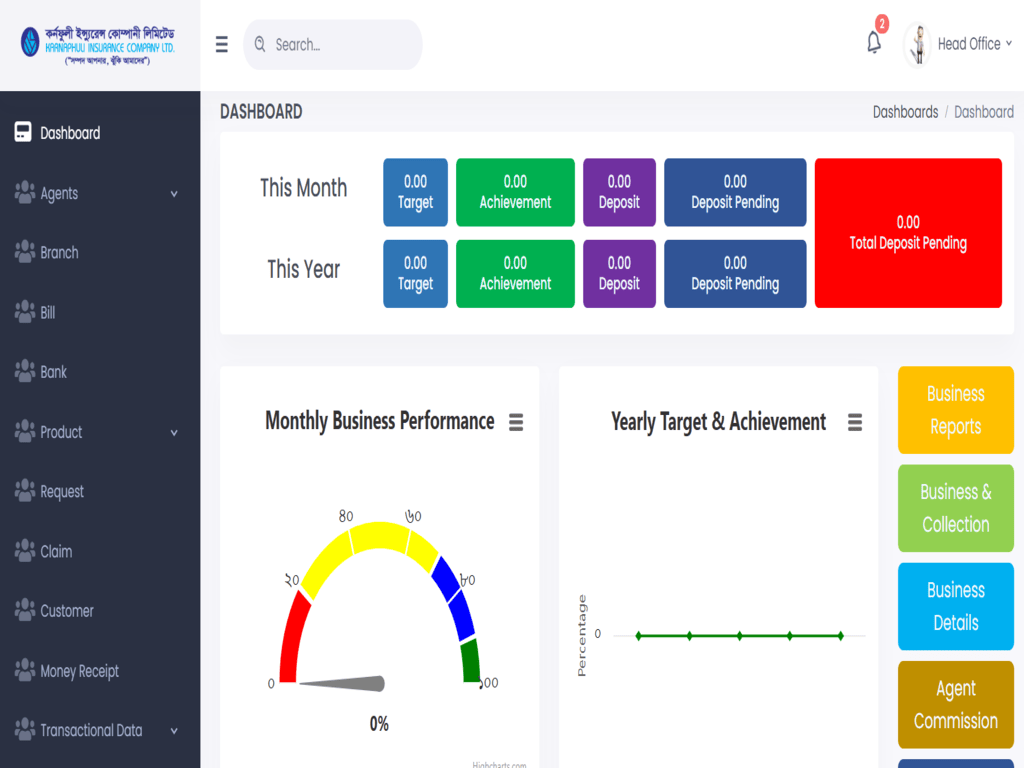This screenshot has width=1024, height=768.
Task: Open the Business Reports button
Action: pyautogui.click(x=955, y=410)
